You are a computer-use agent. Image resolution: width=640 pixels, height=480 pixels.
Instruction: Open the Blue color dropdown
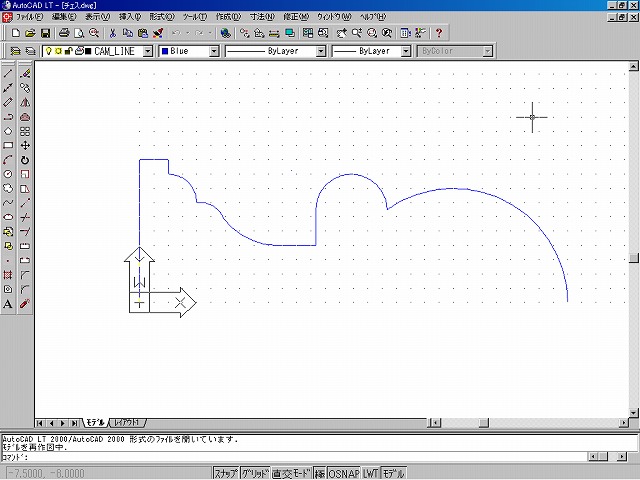[x=214, y=51]
